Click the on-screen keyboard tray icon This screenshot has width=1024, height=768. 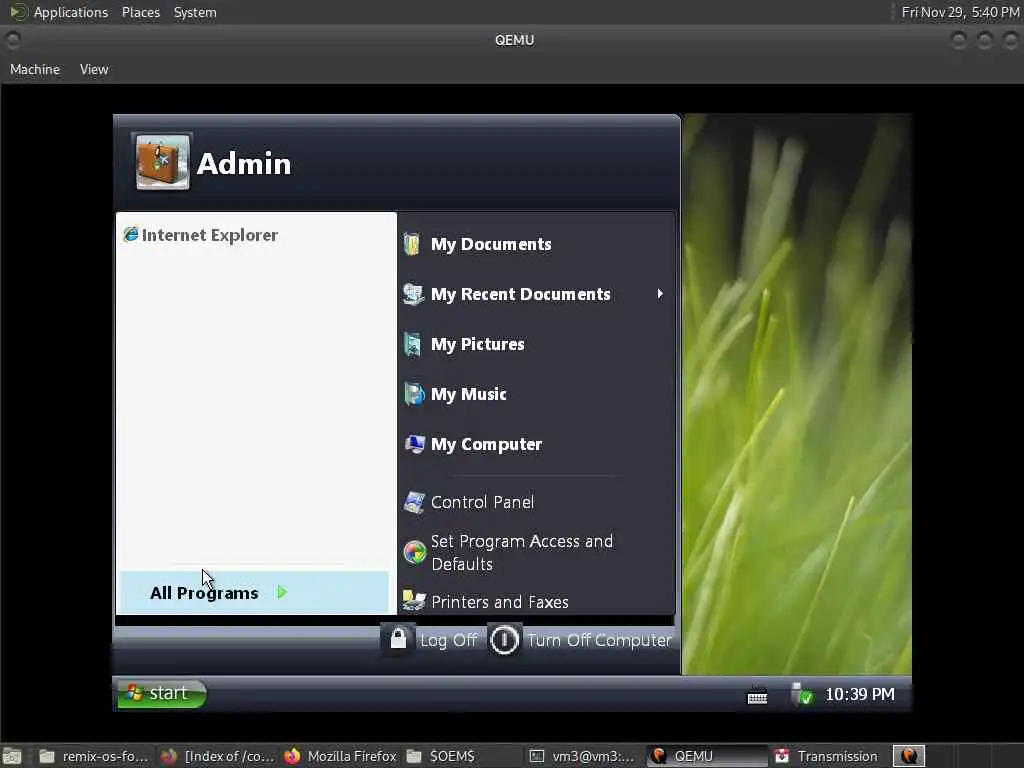point(757,695)
